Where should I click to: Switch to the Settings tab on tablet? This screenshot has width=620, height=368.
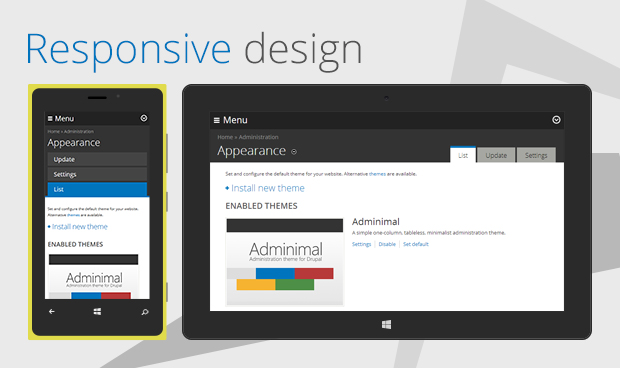tap(536, 155)
